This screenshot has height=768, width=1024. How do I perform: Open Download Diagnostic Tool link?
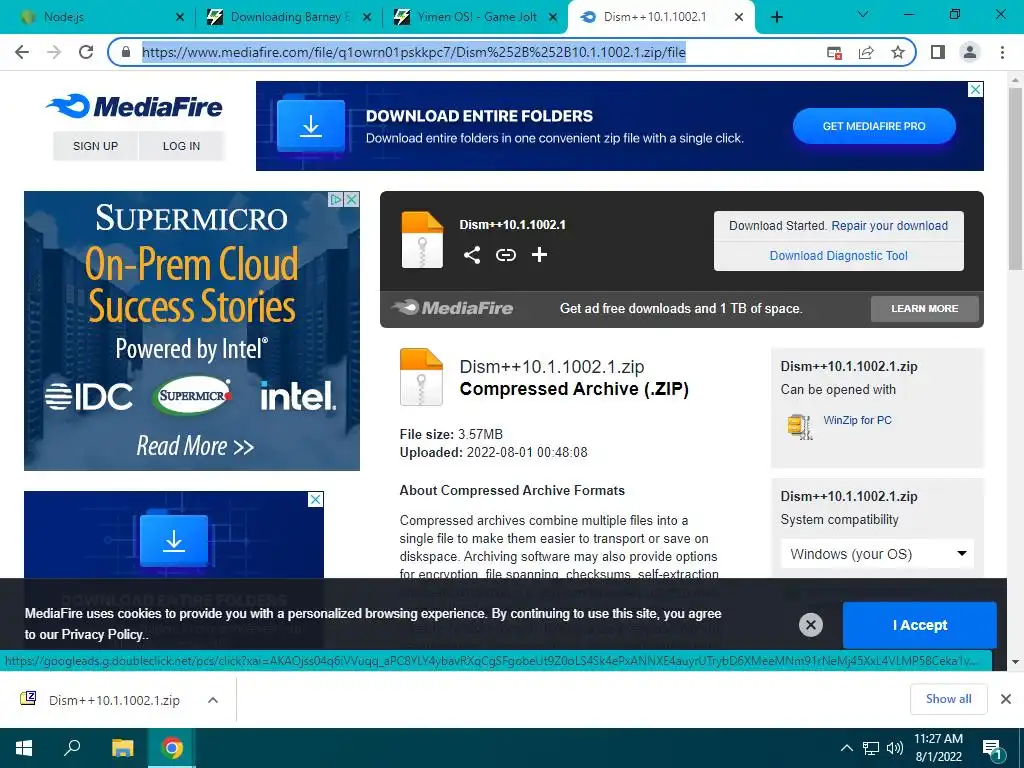point(839,256)
